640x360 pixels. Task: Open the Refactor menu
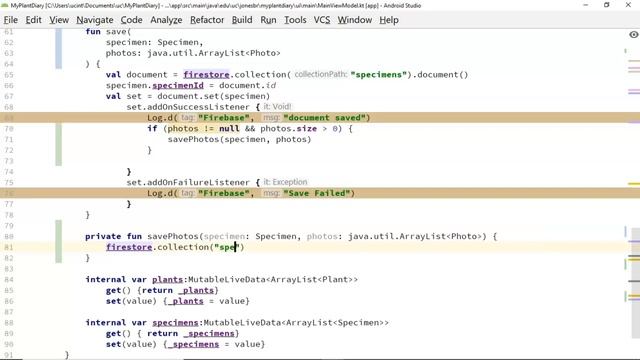click(x=207, y=20)
